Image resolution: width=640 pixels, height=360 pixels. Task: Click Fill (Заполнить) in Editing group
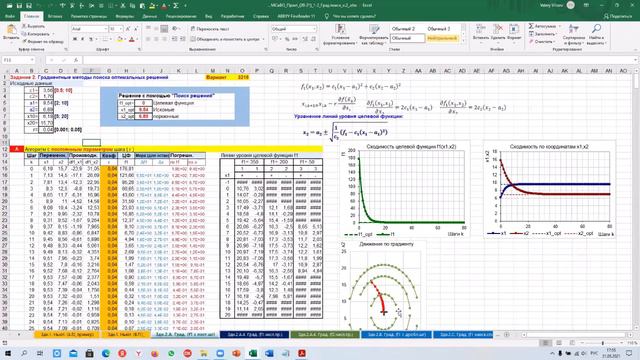[x=543, y=34]
